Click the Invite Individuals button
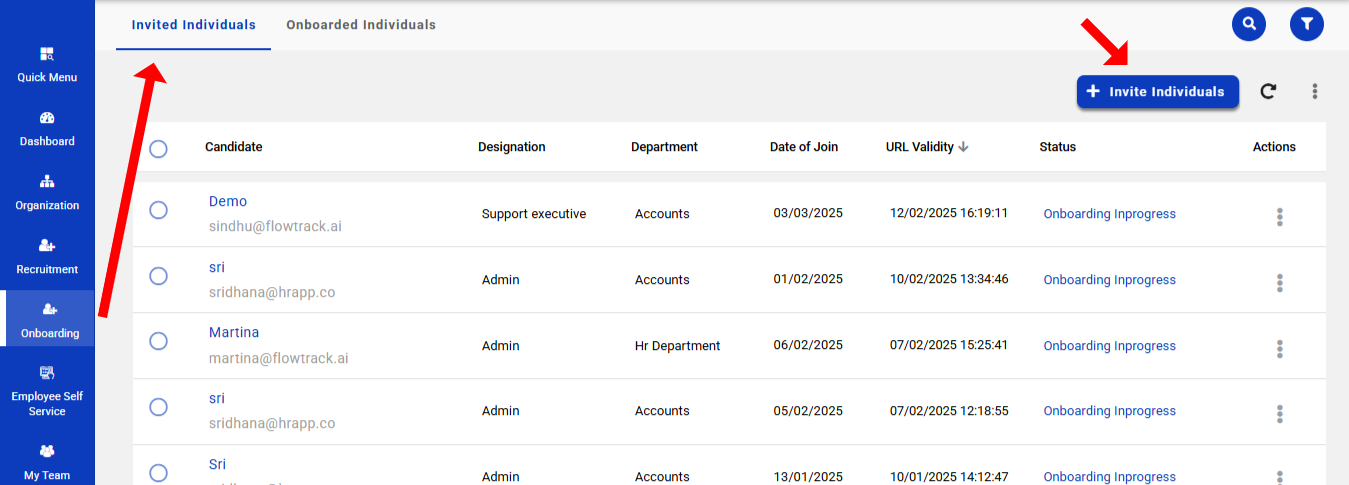The width and height of the screenshot is (1349, 485). 1157,91
